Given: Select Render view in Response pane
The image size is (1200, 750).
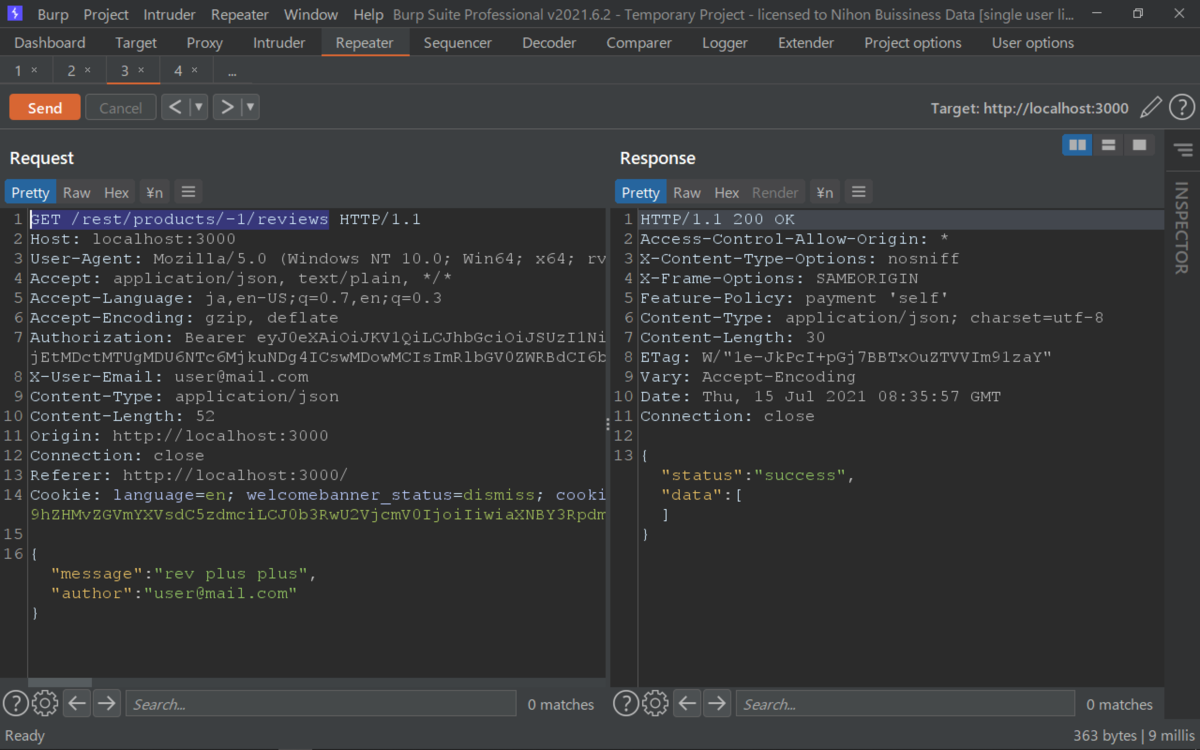Looking at the screenshot, I should click(x=775, y=192).
